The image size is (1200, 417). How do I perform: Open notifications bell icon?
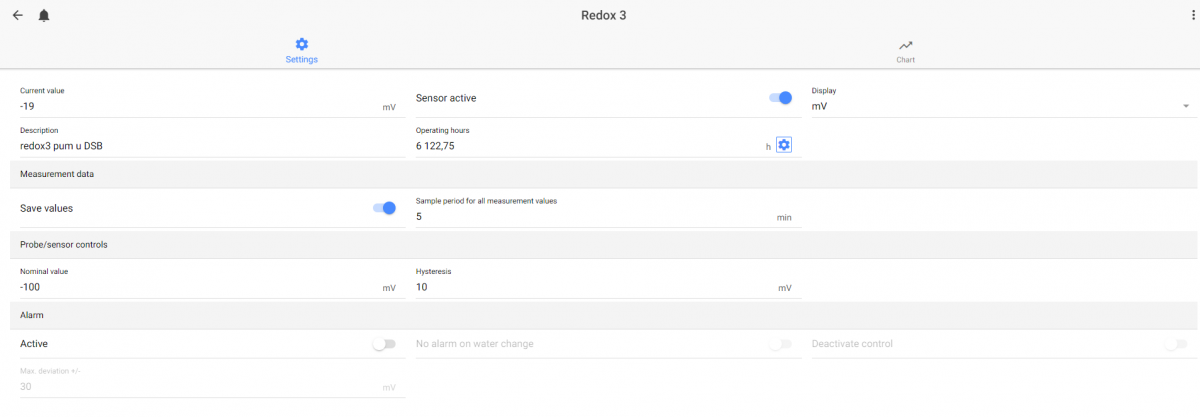tap(44, 16)
